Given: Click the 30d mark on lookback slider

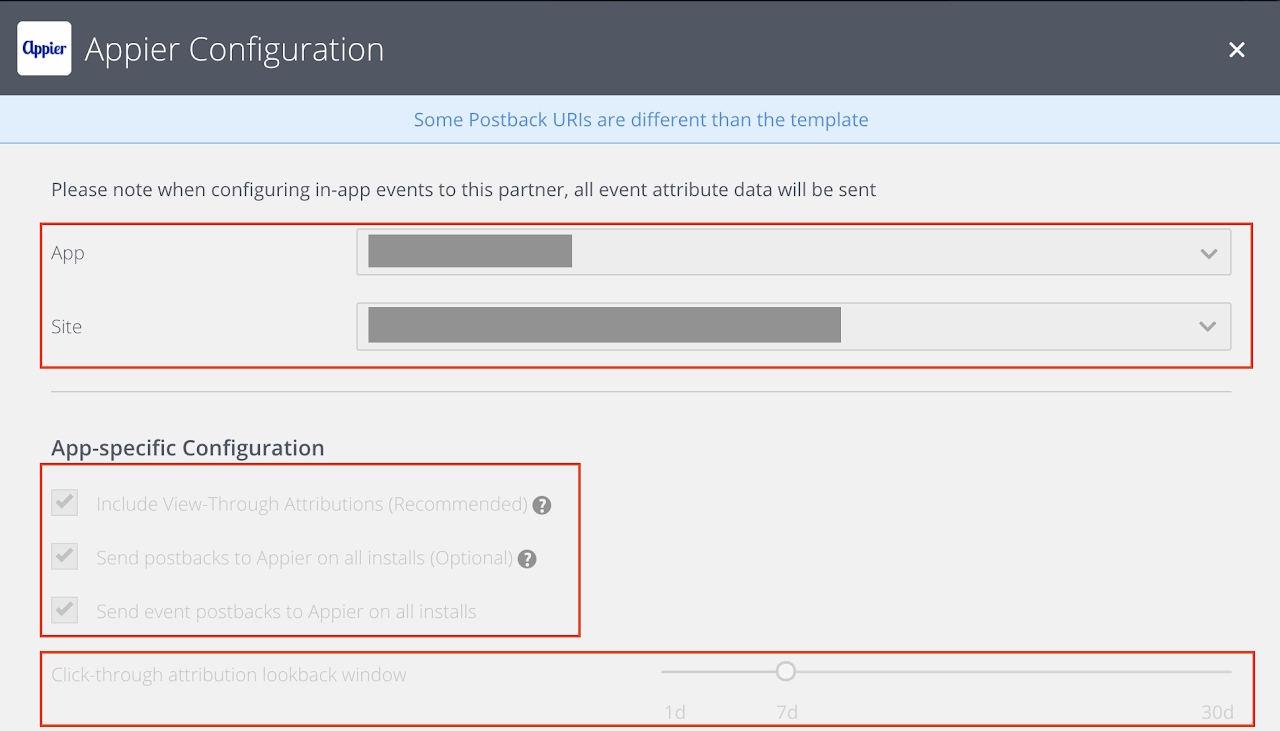Looking at the screenshot, I should pyautogui.click(x=1217, y=712).
